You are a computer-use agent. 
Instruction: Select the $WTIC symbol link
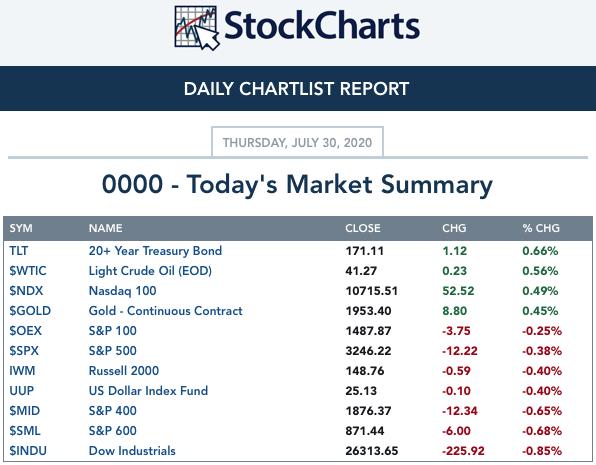click(x=28, y=271)
